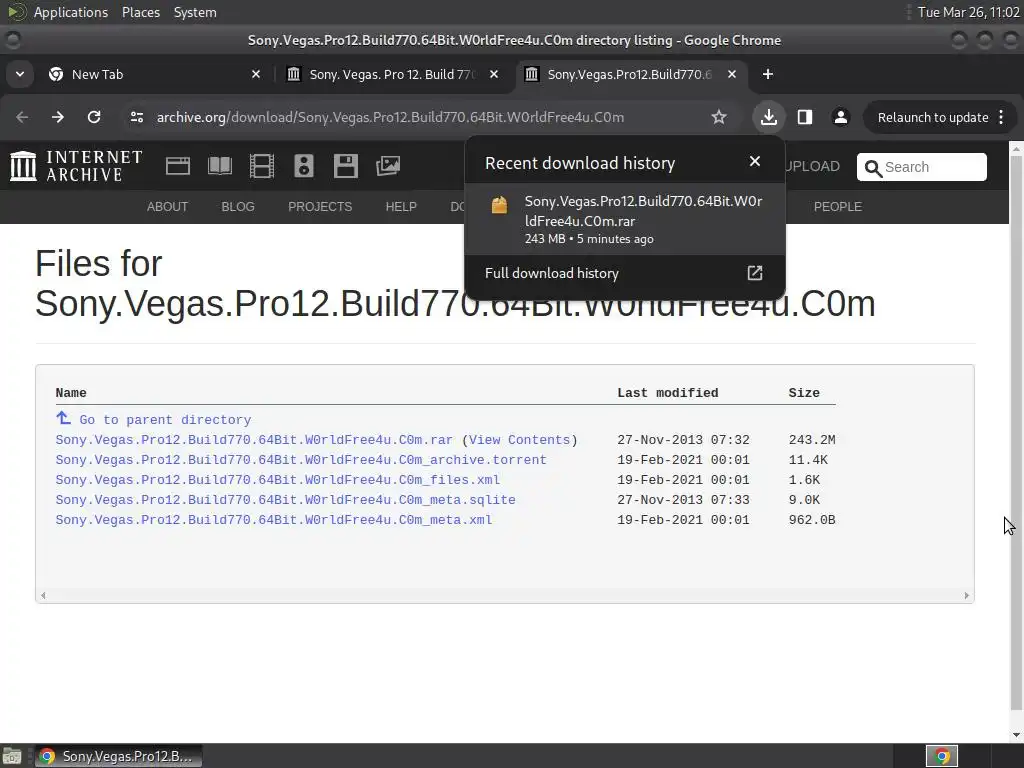Open the ABOUT navigation item
The image size is (1024, 768).
[x=167, y=207]
